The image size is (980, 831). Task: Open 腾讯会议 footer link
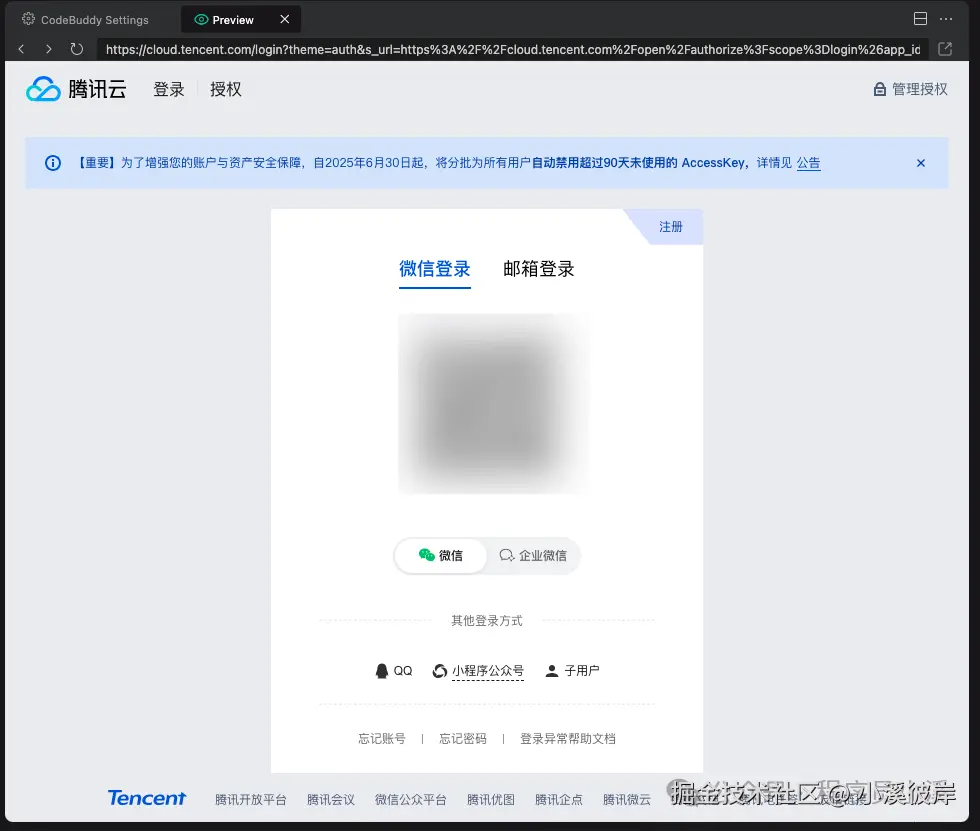coord(331,800)
